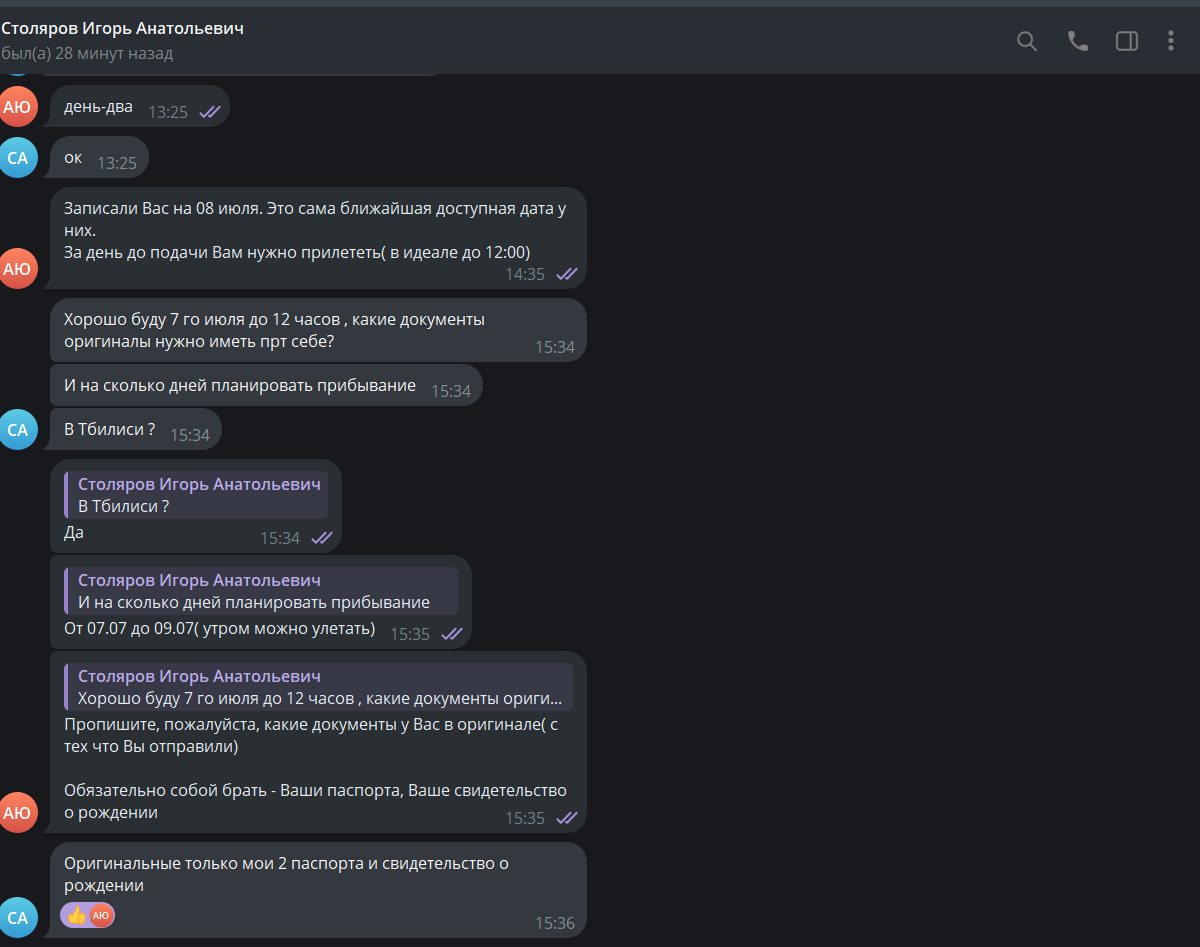
Task: Click the 'Оригинальные только мои 2 паспорта' message
Action: pos(318,890)
